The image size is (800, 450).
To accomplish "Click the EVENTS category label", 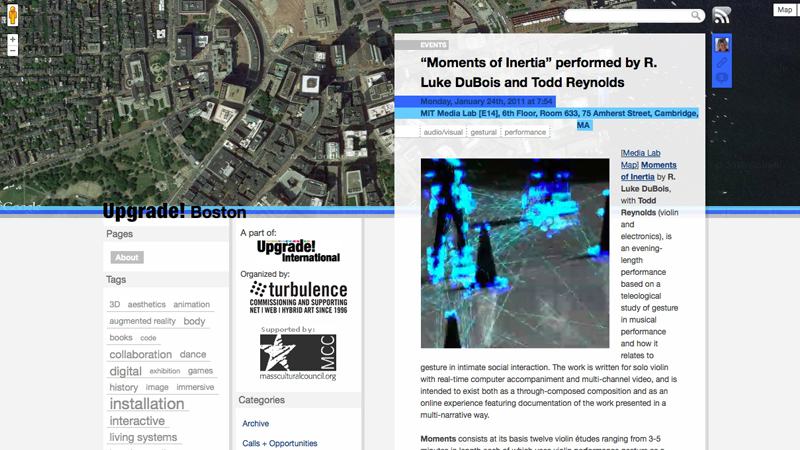I will 433,45.
